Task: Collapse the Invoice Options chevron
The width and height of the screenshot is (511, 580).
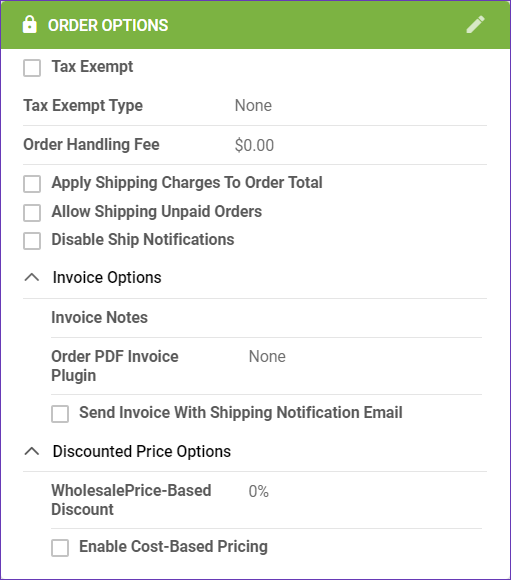Action: tap(32, 277)
